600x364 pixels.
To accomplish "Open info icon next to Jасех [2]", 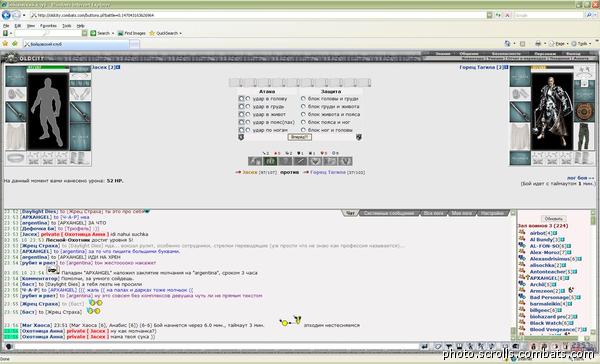I will 118,67.
